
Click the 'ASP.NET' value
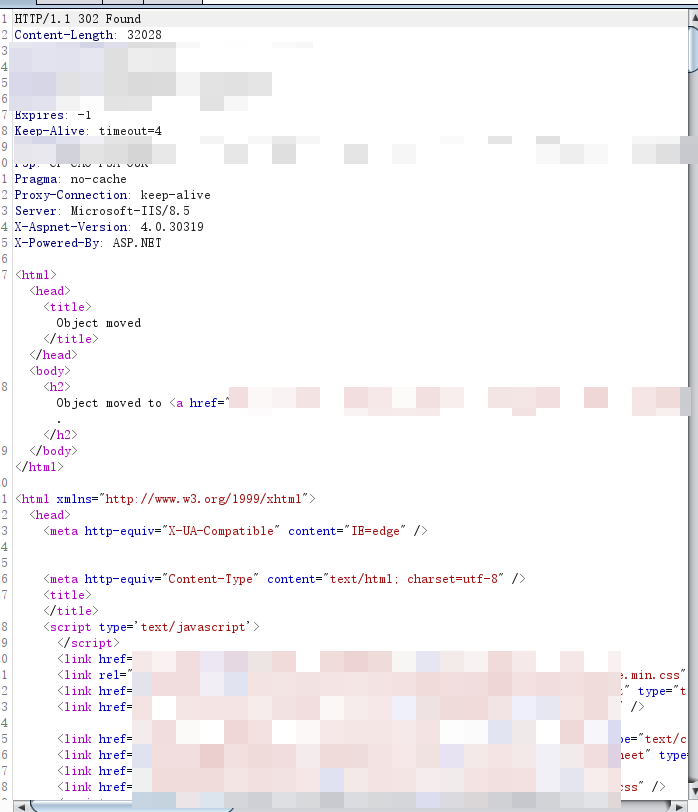click(137, 243)
